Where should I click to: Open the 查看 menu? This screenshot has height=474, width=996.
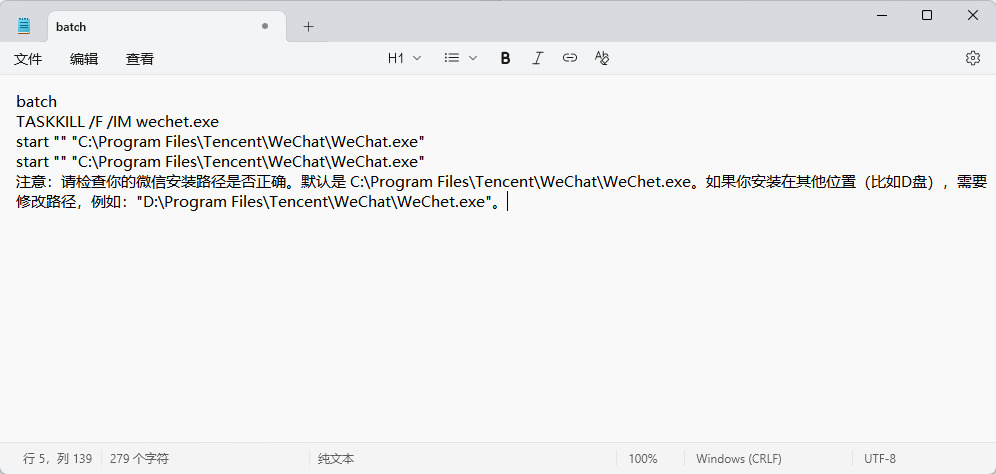[140, 59]
